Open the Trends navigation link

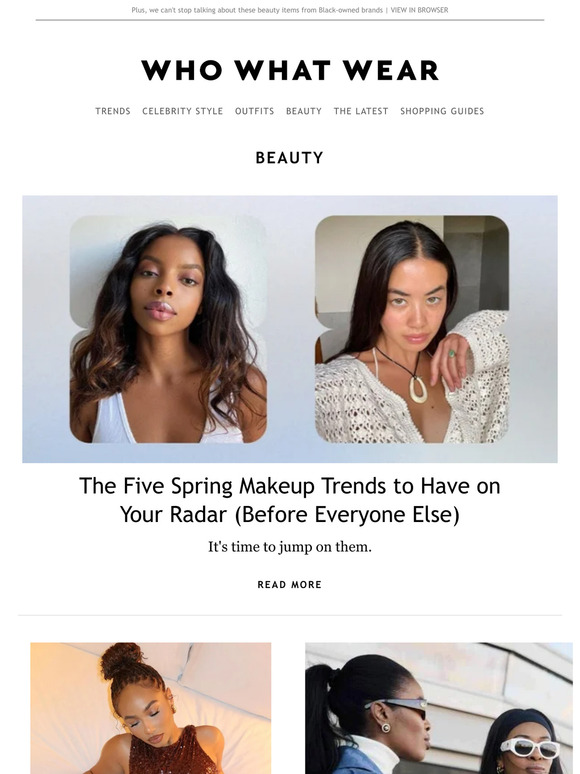113,111
